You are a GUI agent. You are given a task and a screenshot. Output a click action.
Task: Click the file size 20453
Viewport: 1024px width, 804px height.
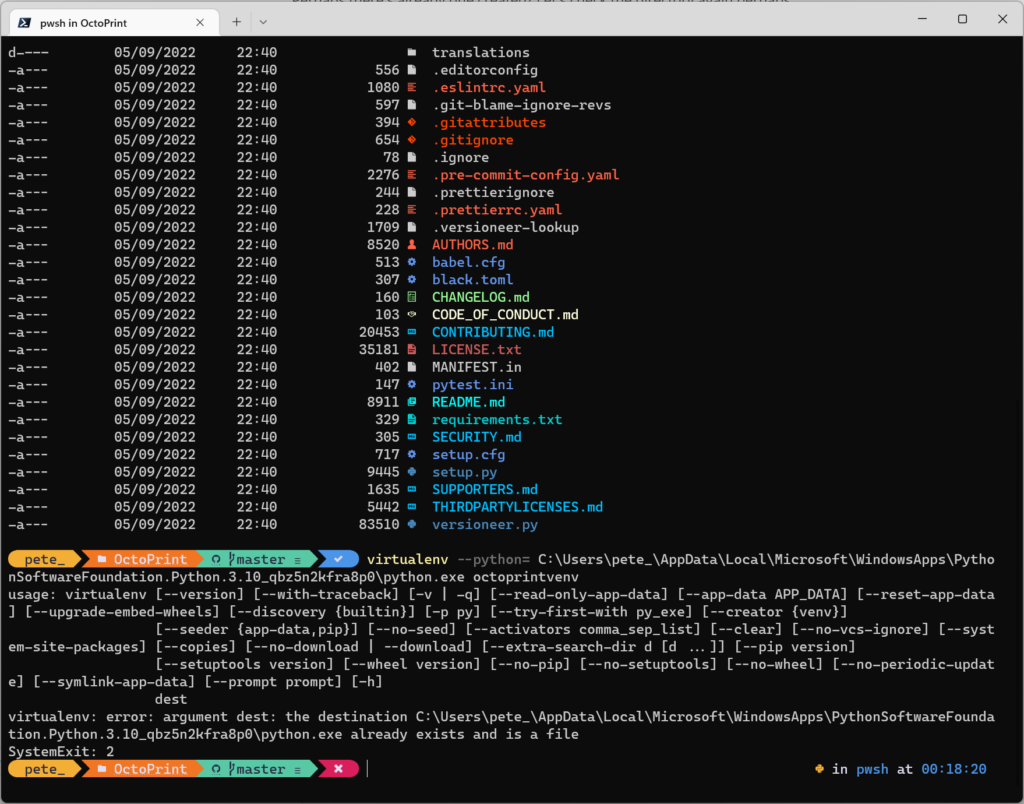click(x=379, y=332)
